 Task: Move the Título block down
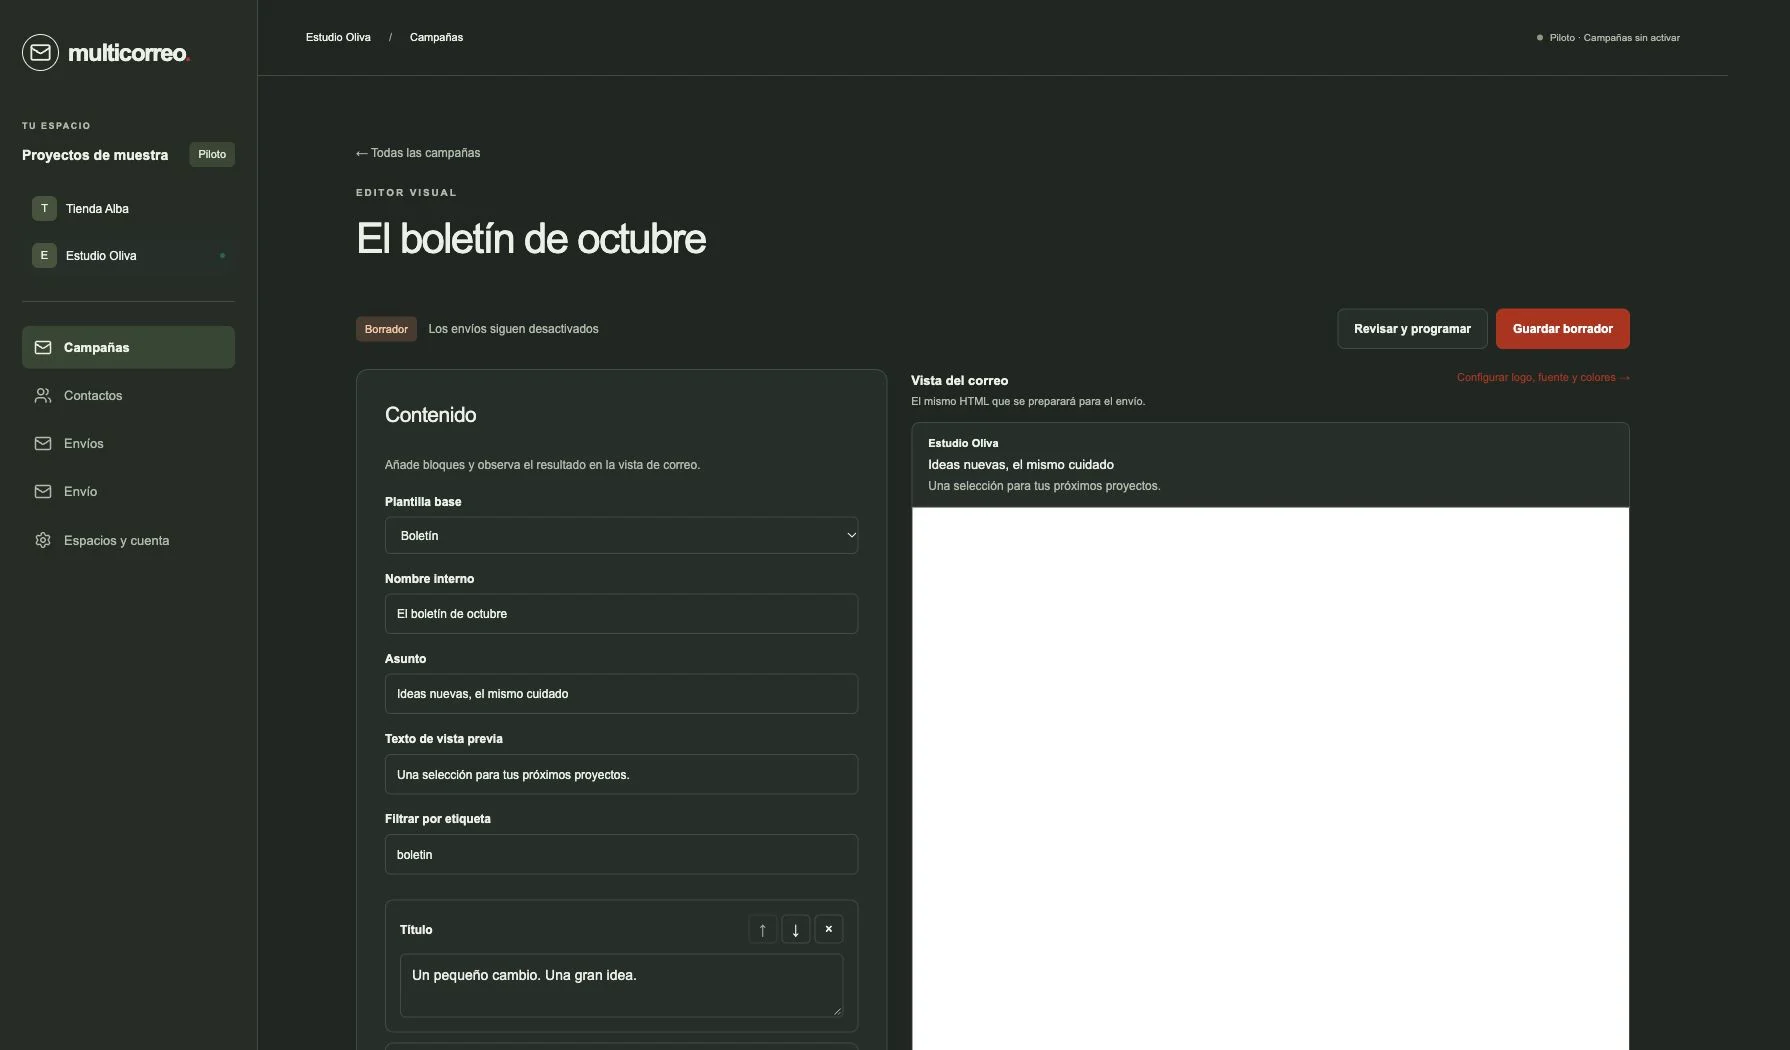[x=795, y=929]
